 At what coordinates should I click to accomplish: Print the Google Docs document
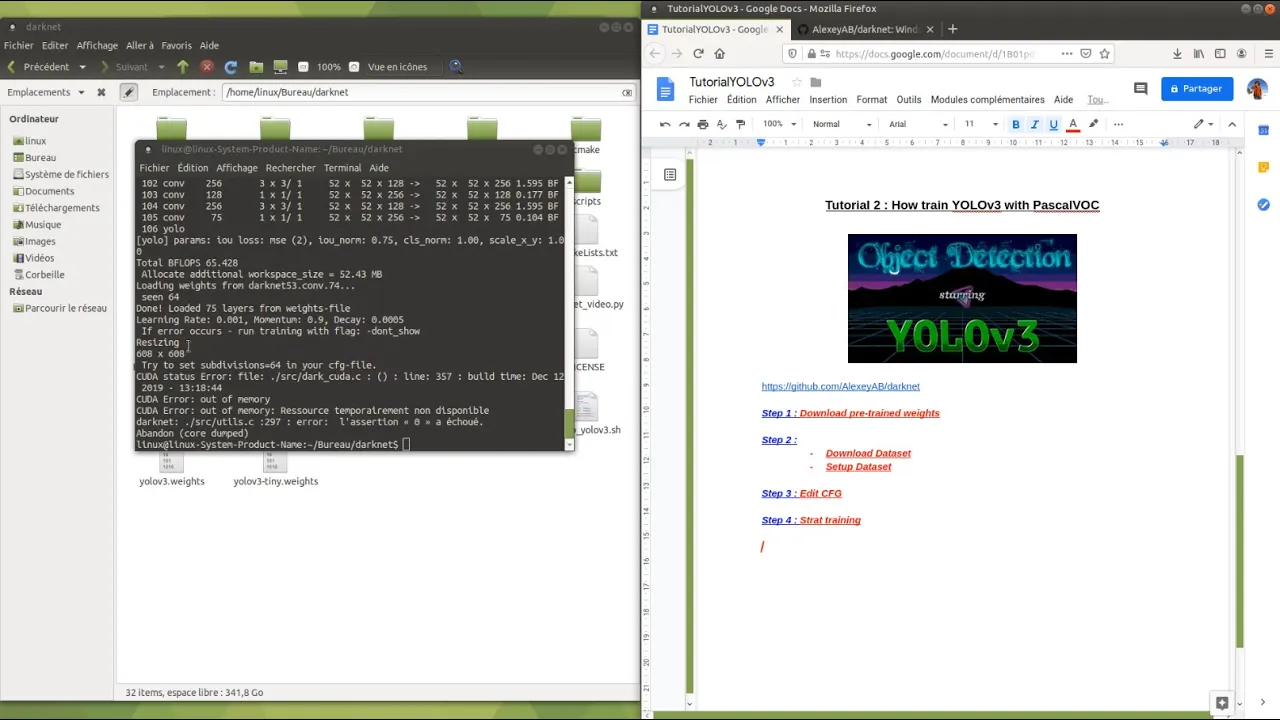coord(703,124)
